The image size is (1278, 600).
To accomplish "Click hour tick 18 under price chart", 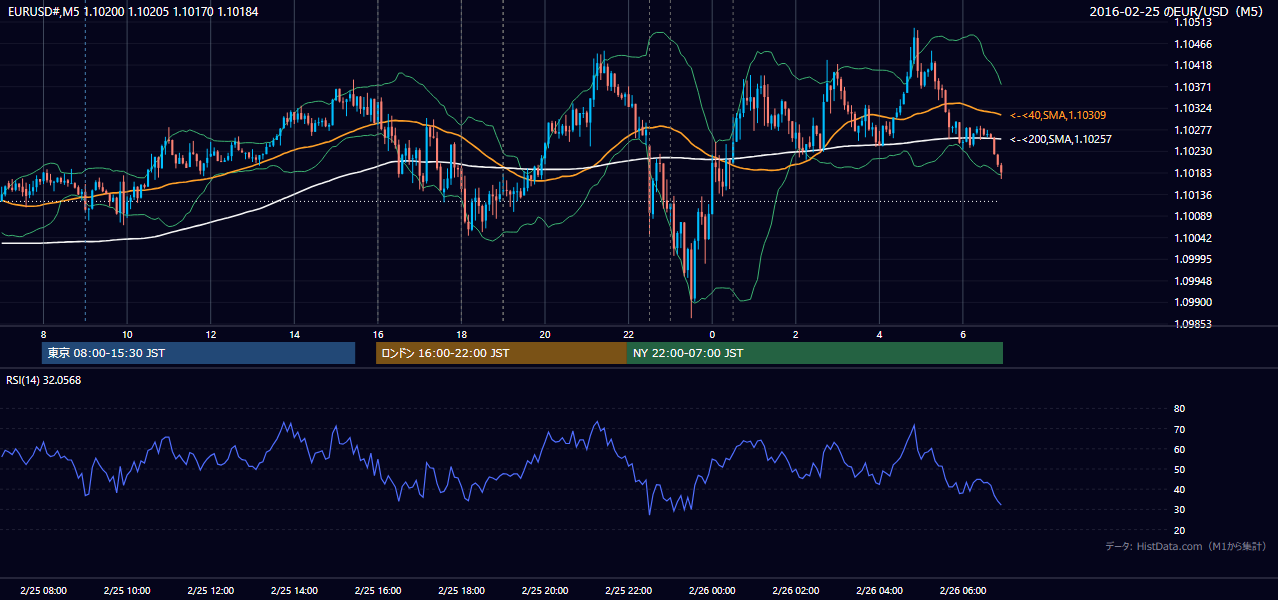I will (x=461, y=334).
